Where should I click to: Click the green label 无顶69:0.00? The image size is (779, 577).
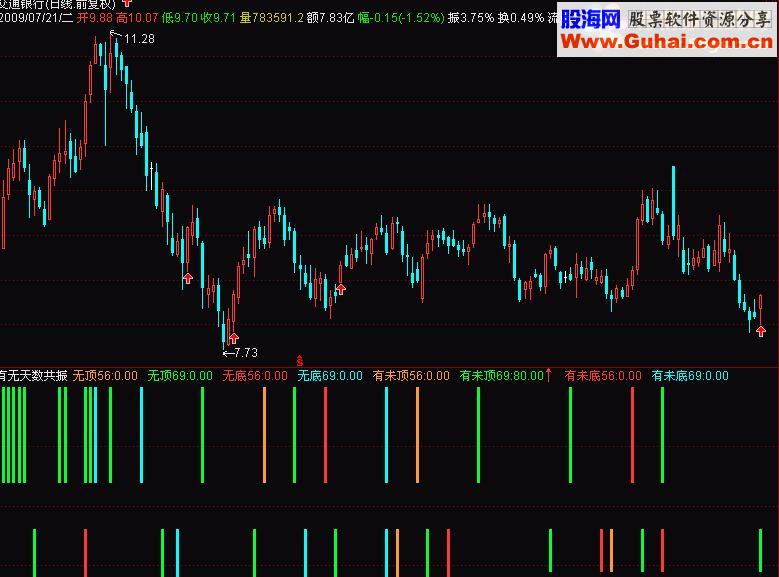180,376
